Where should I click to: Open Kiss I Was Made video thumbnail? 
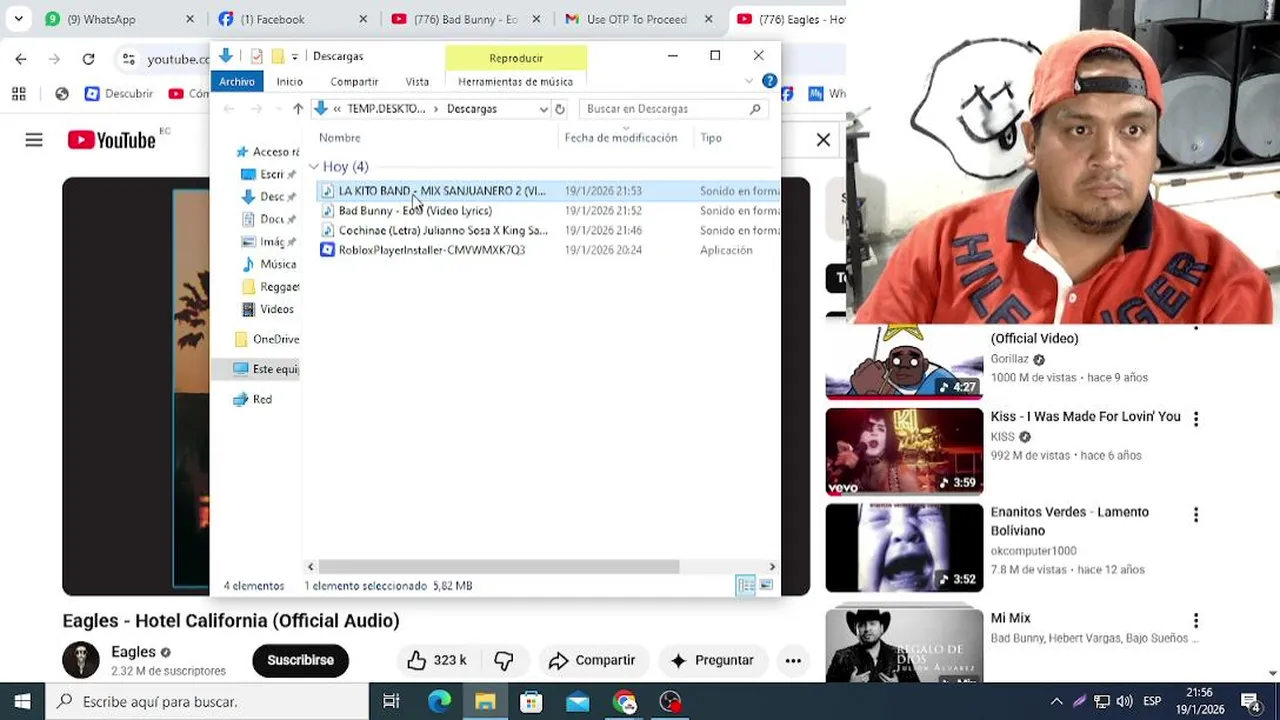pyautogui.click(x=904, y=451)
